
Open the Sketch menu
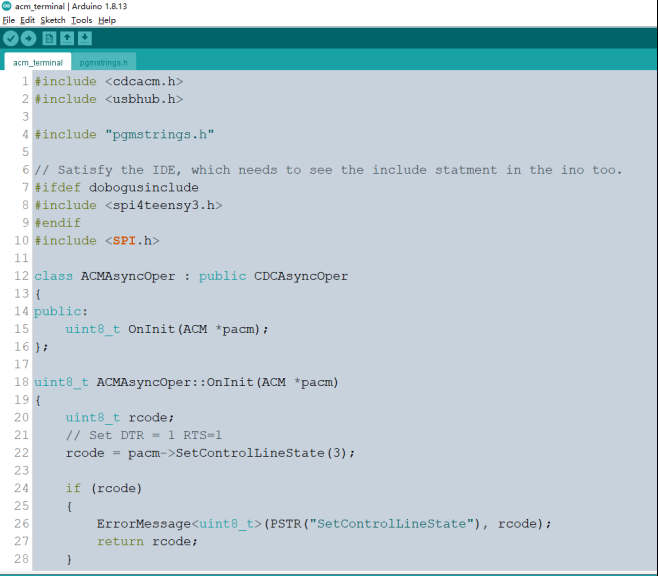click(x=53, y=20)
